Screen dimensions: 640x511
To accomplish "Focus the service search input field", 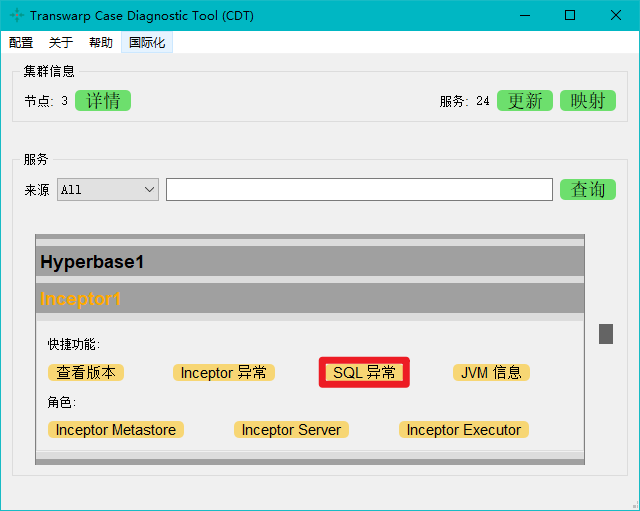I will (359, 189).
